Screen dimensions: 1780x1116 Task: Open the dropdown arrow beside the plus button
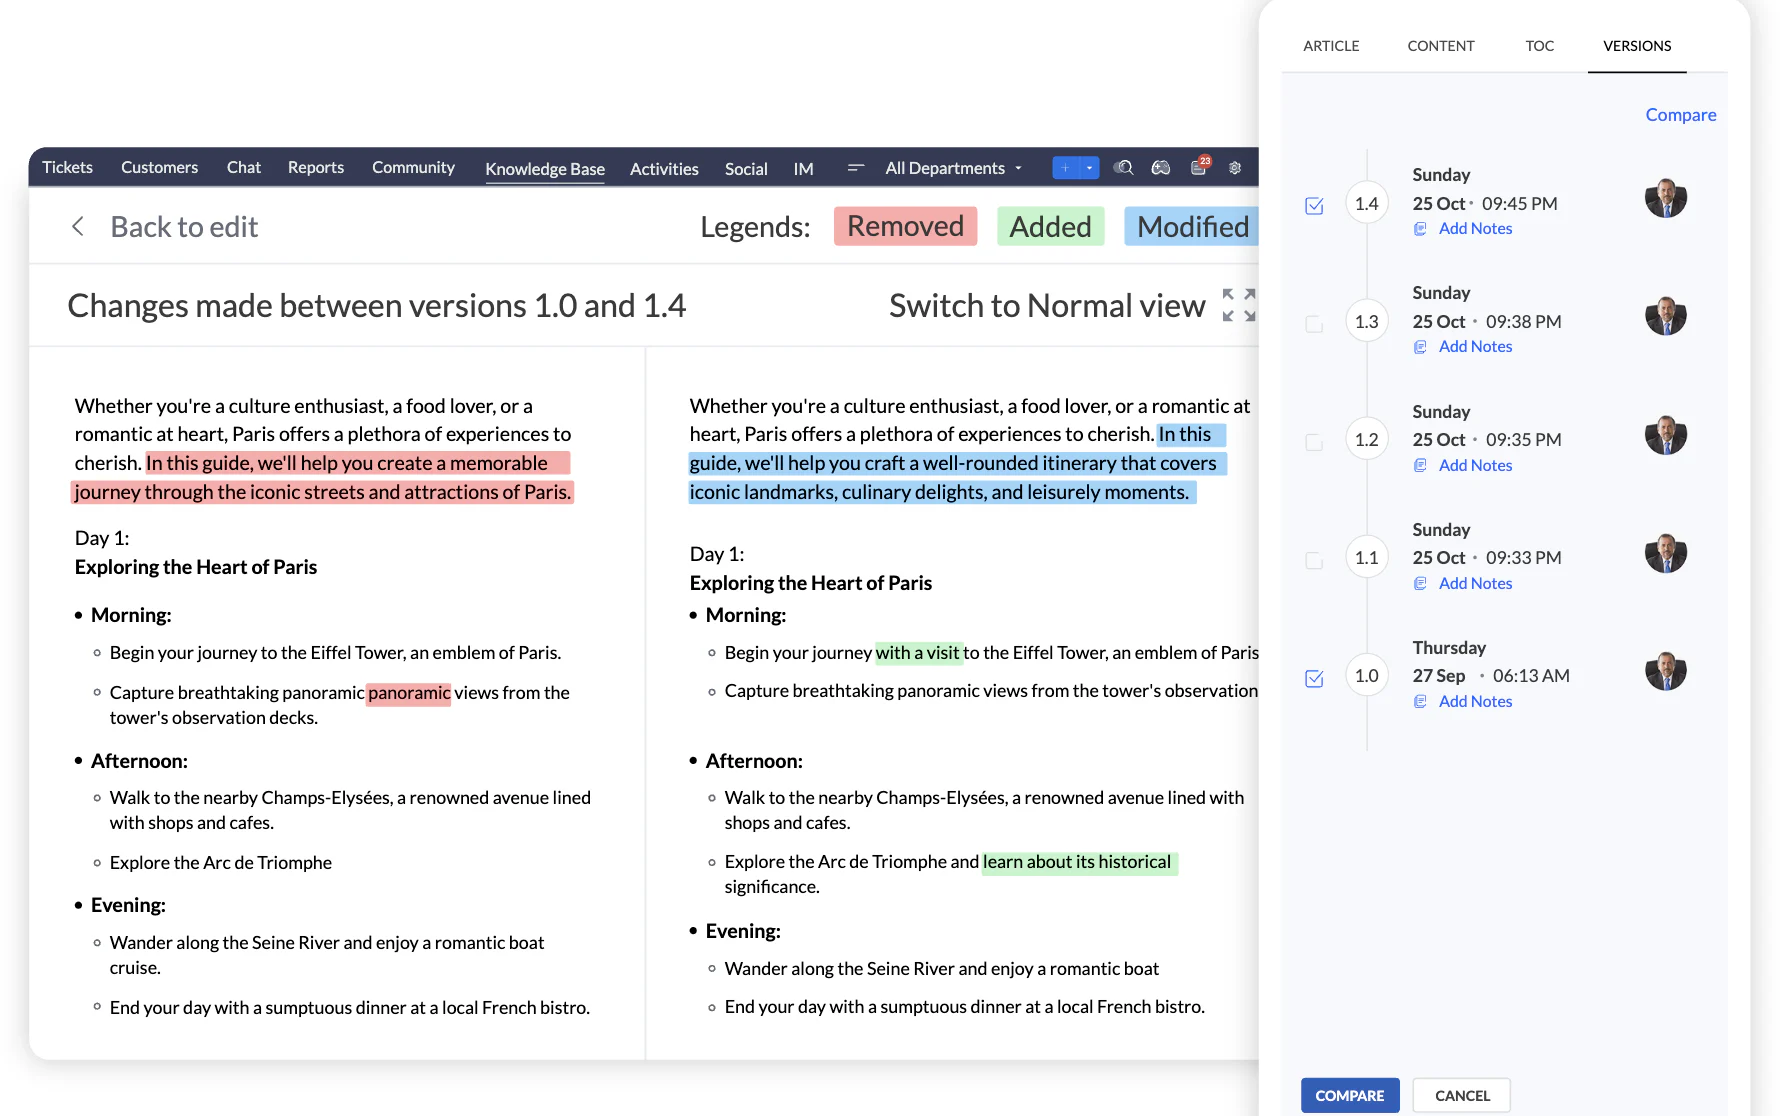click(1090, 168)
